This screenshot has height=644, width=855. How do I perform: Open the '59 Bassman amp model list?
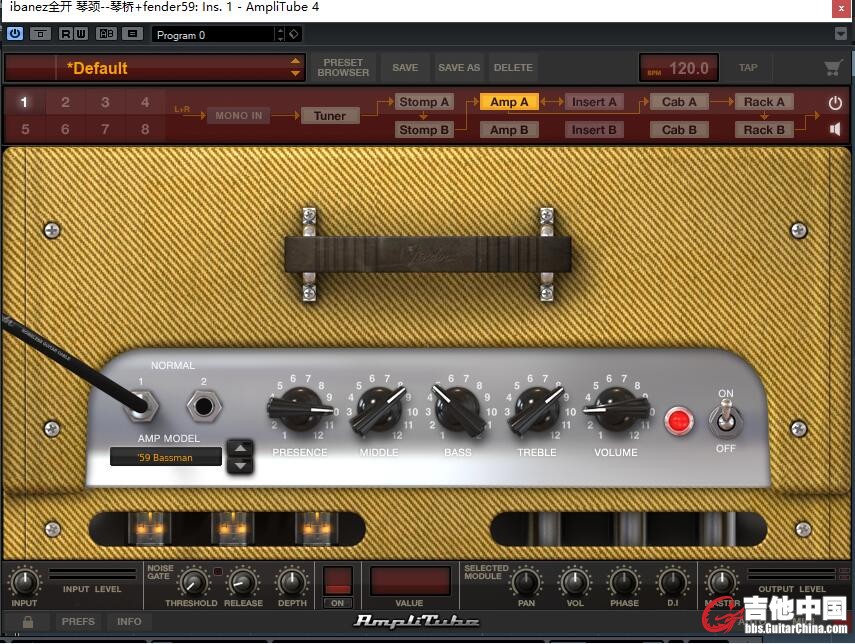click(166, 457)
